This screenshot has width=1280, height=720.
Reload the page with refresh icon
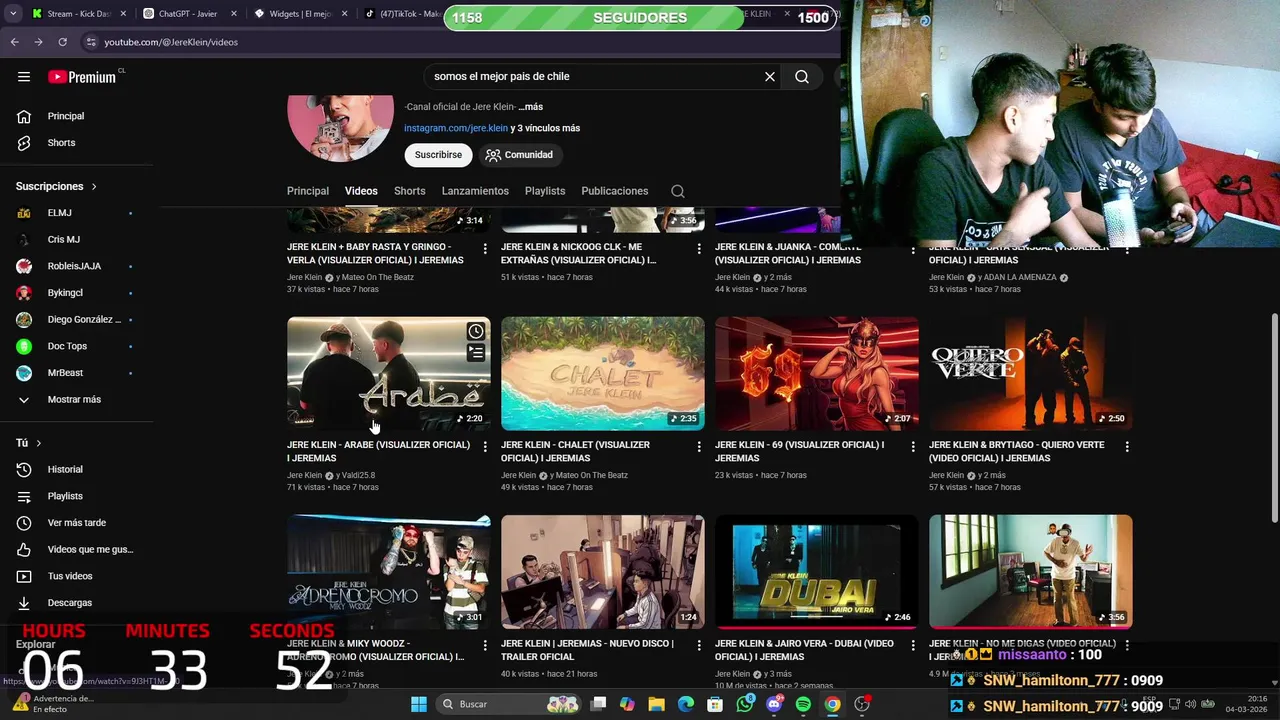coord(62,42)
